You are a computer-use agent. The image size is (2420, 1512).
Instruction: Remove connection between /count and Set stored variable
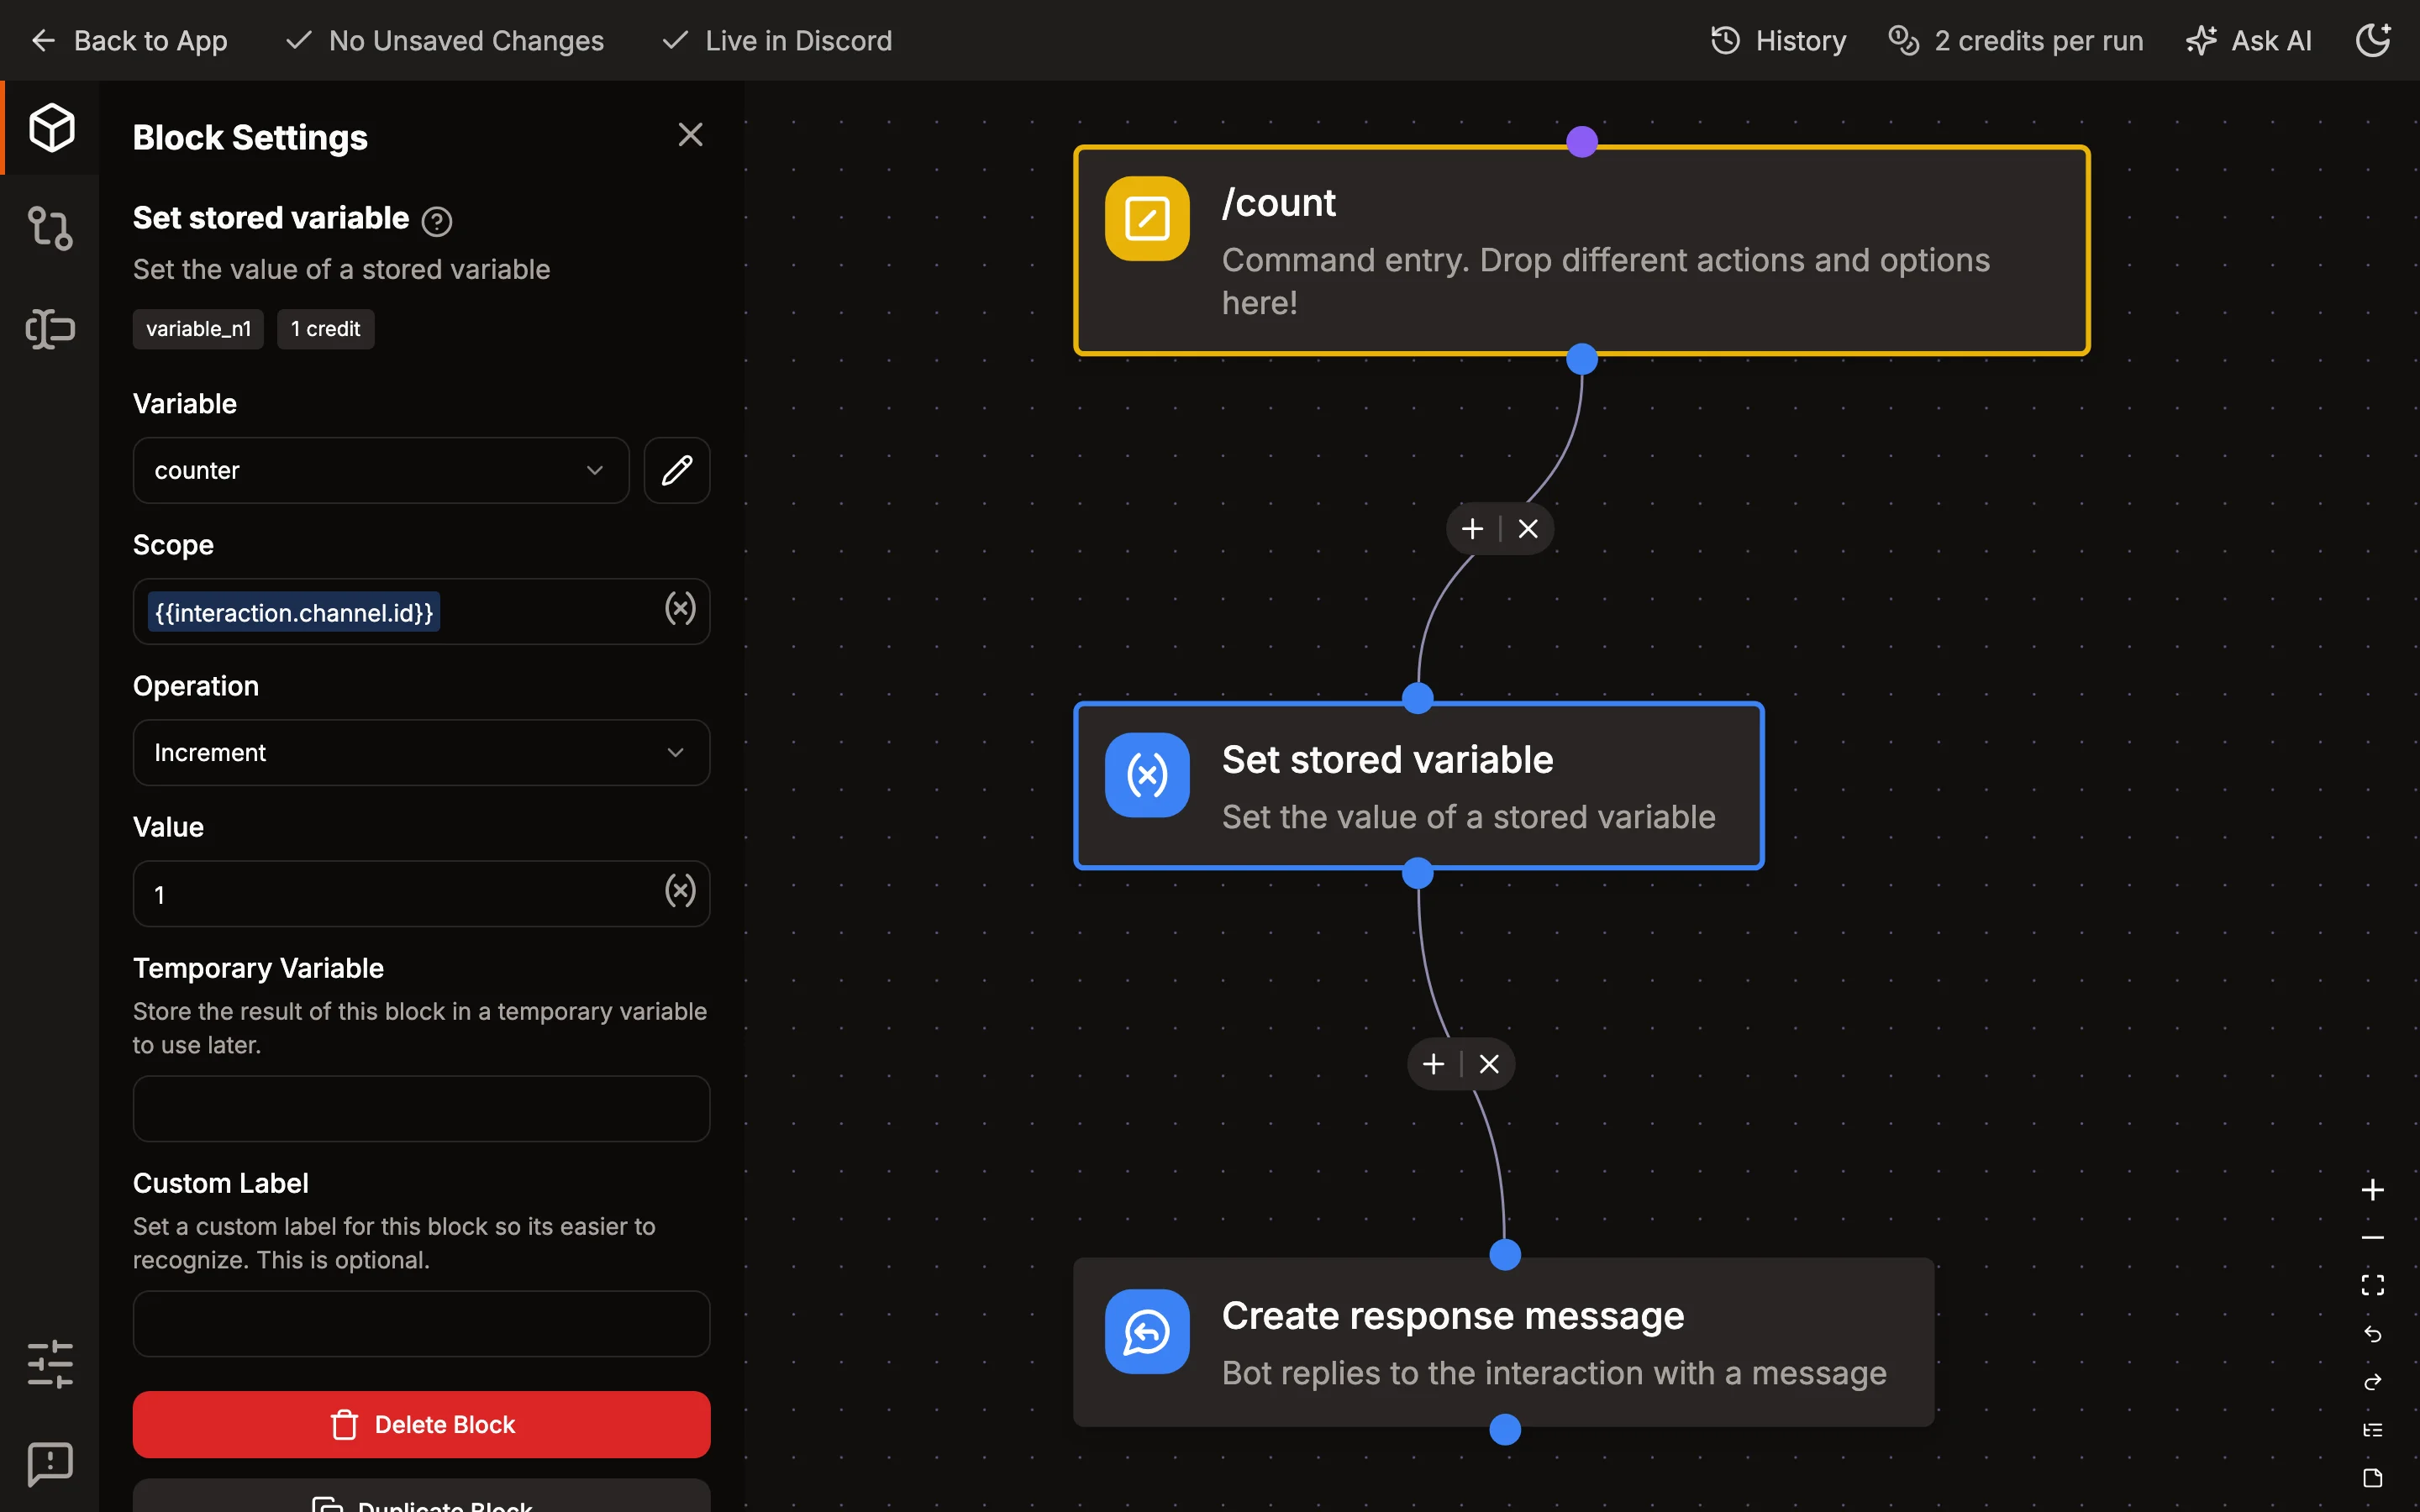click(x=1528, y=529)
